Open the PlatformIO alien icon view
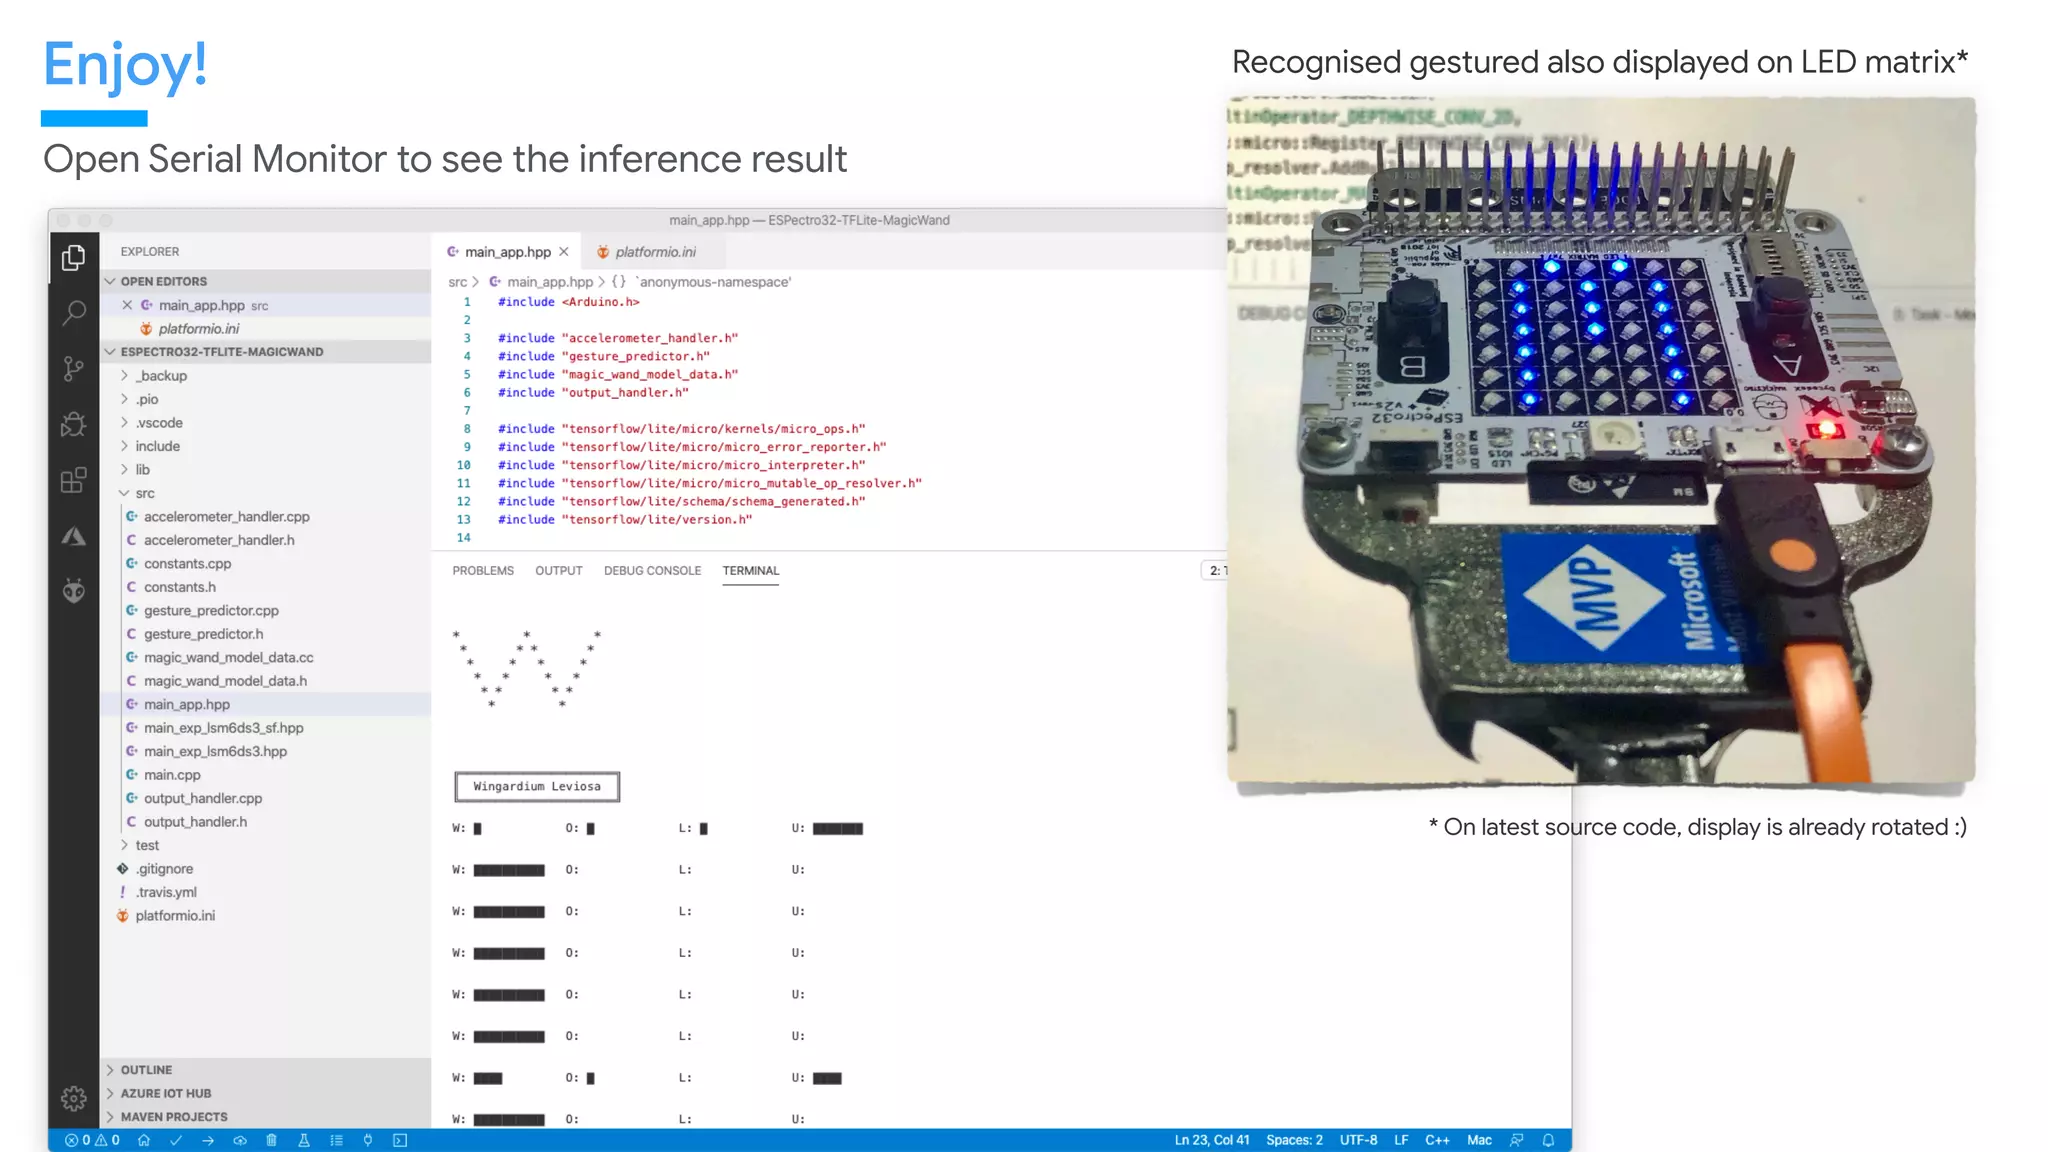The width and height of the screenshot is (2048, 1152). coord(73,591)
